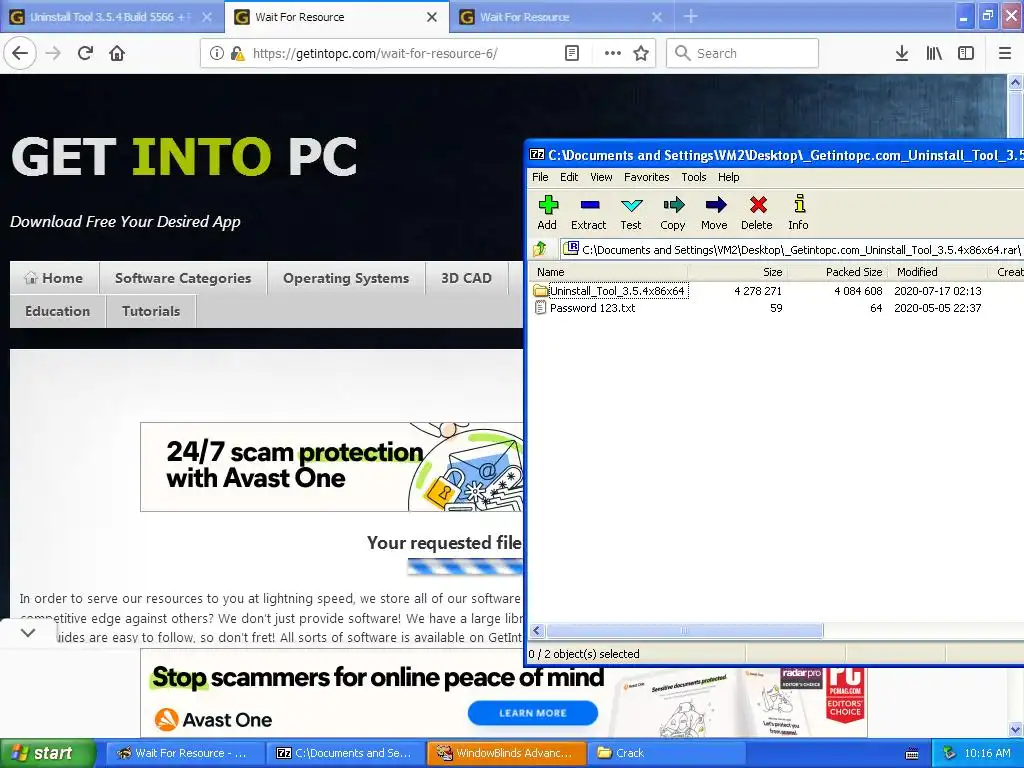
Task: Open the Tutorials navigation link
Action: (151, 311)
